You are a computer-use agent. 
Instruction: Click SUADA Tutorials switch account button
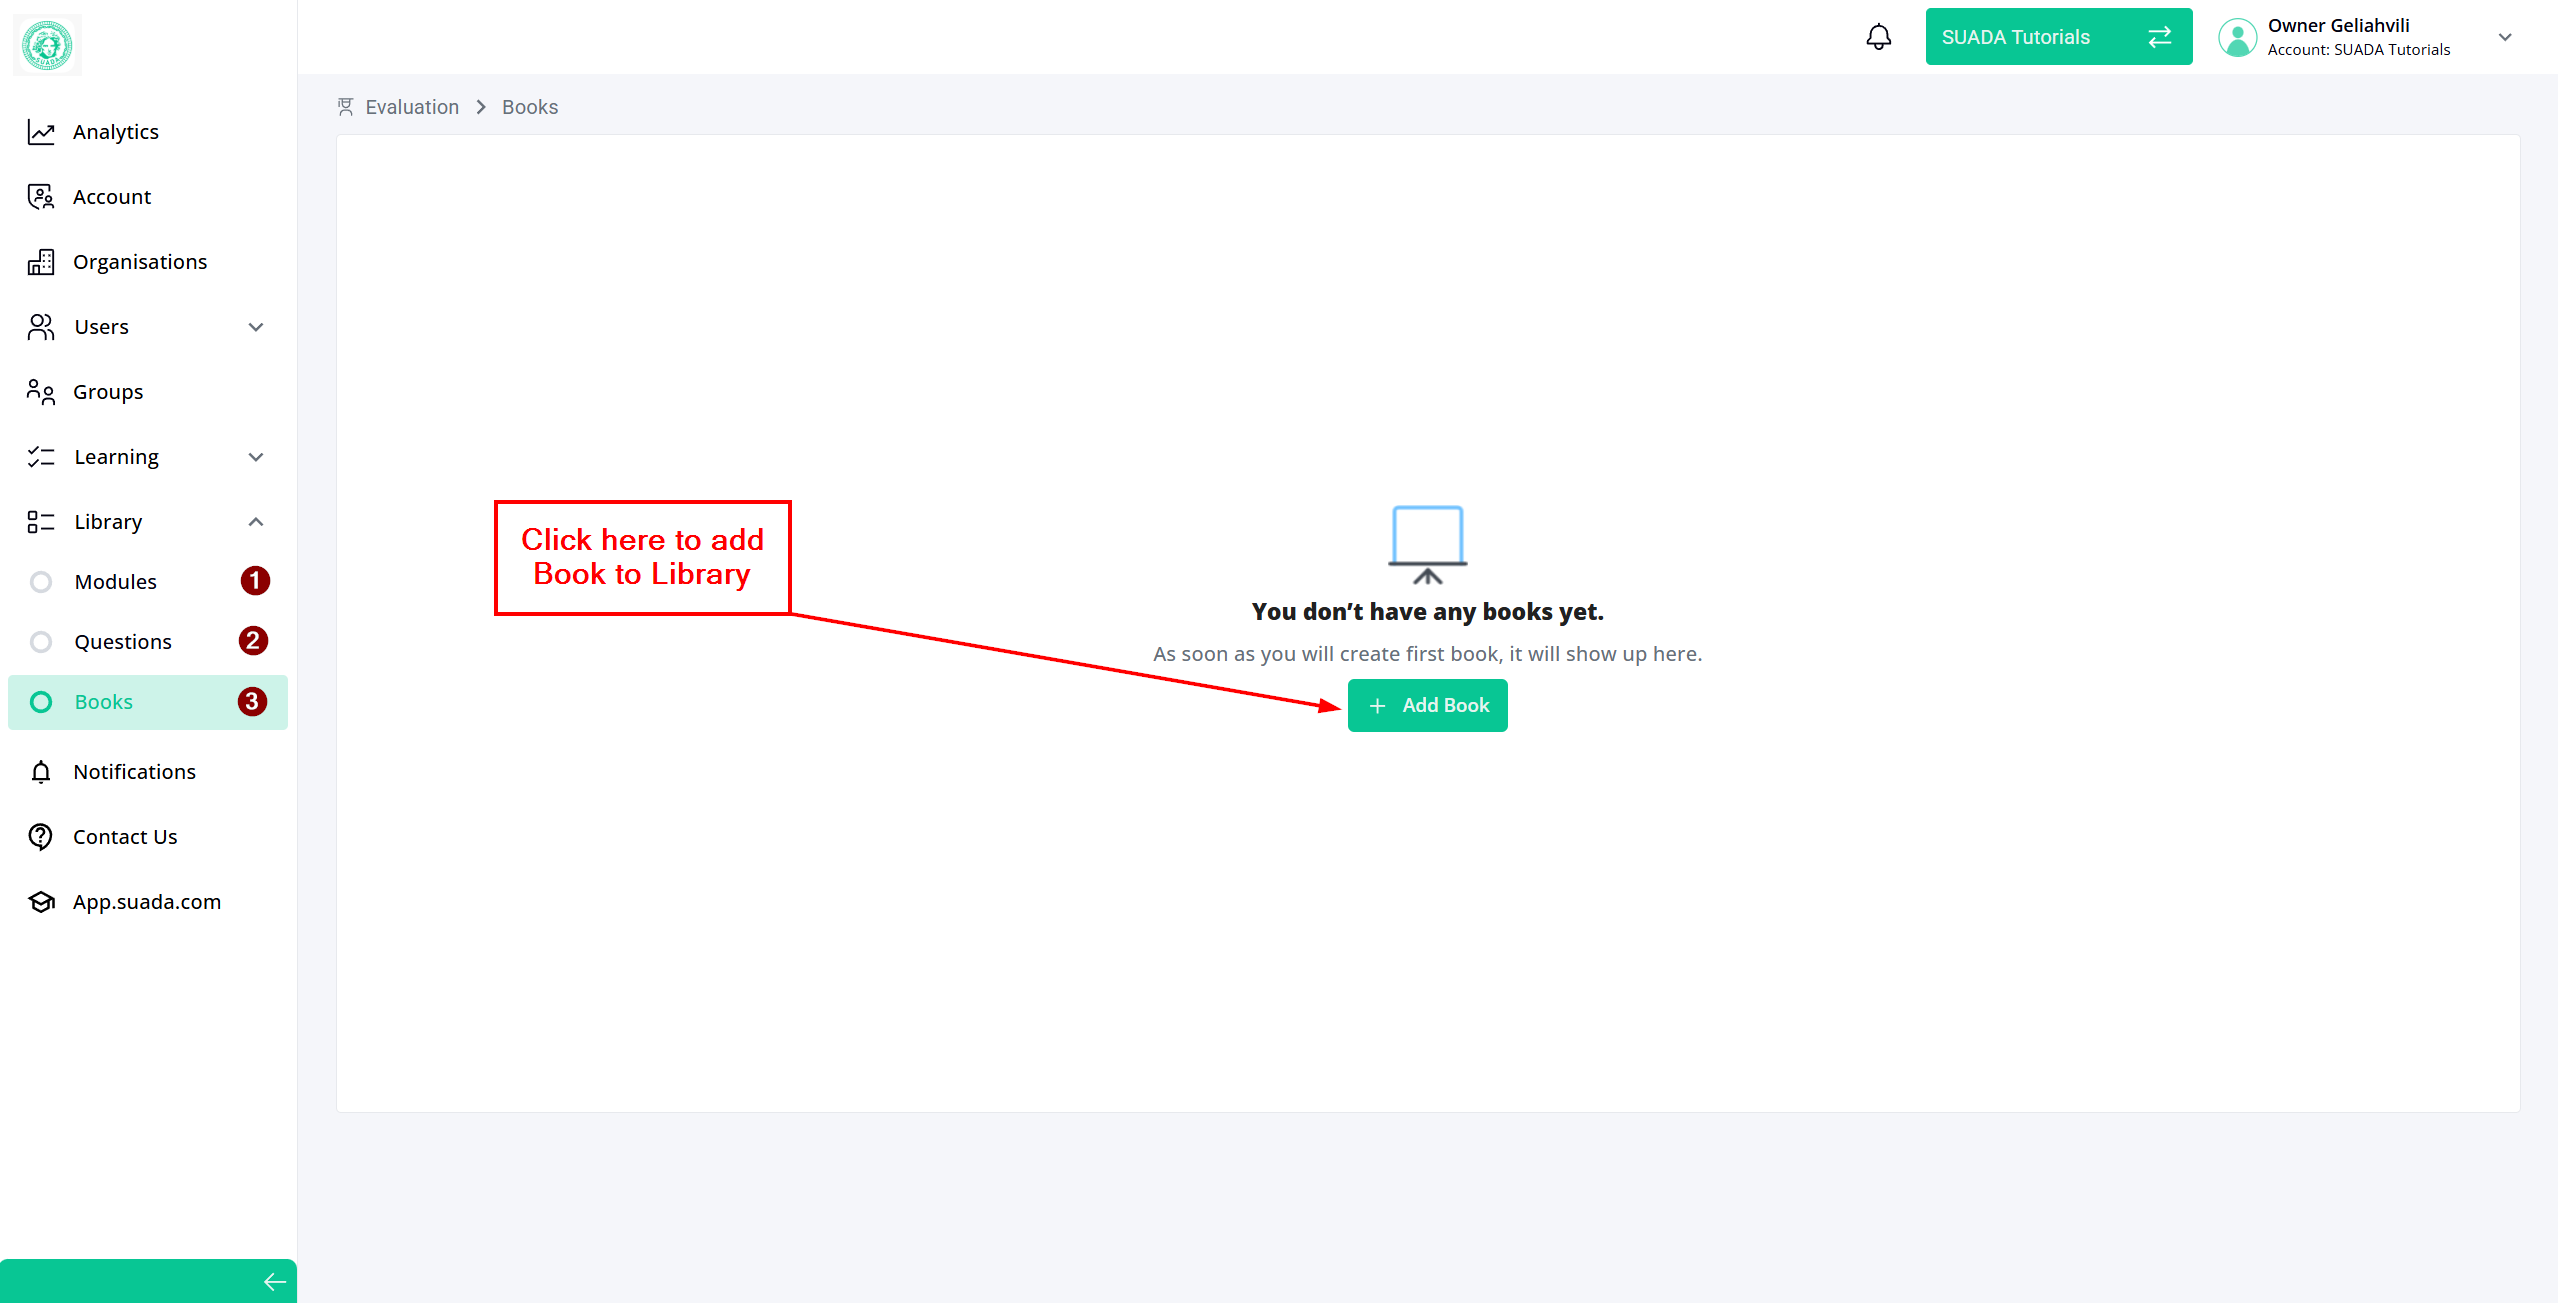coord(2058,37)
